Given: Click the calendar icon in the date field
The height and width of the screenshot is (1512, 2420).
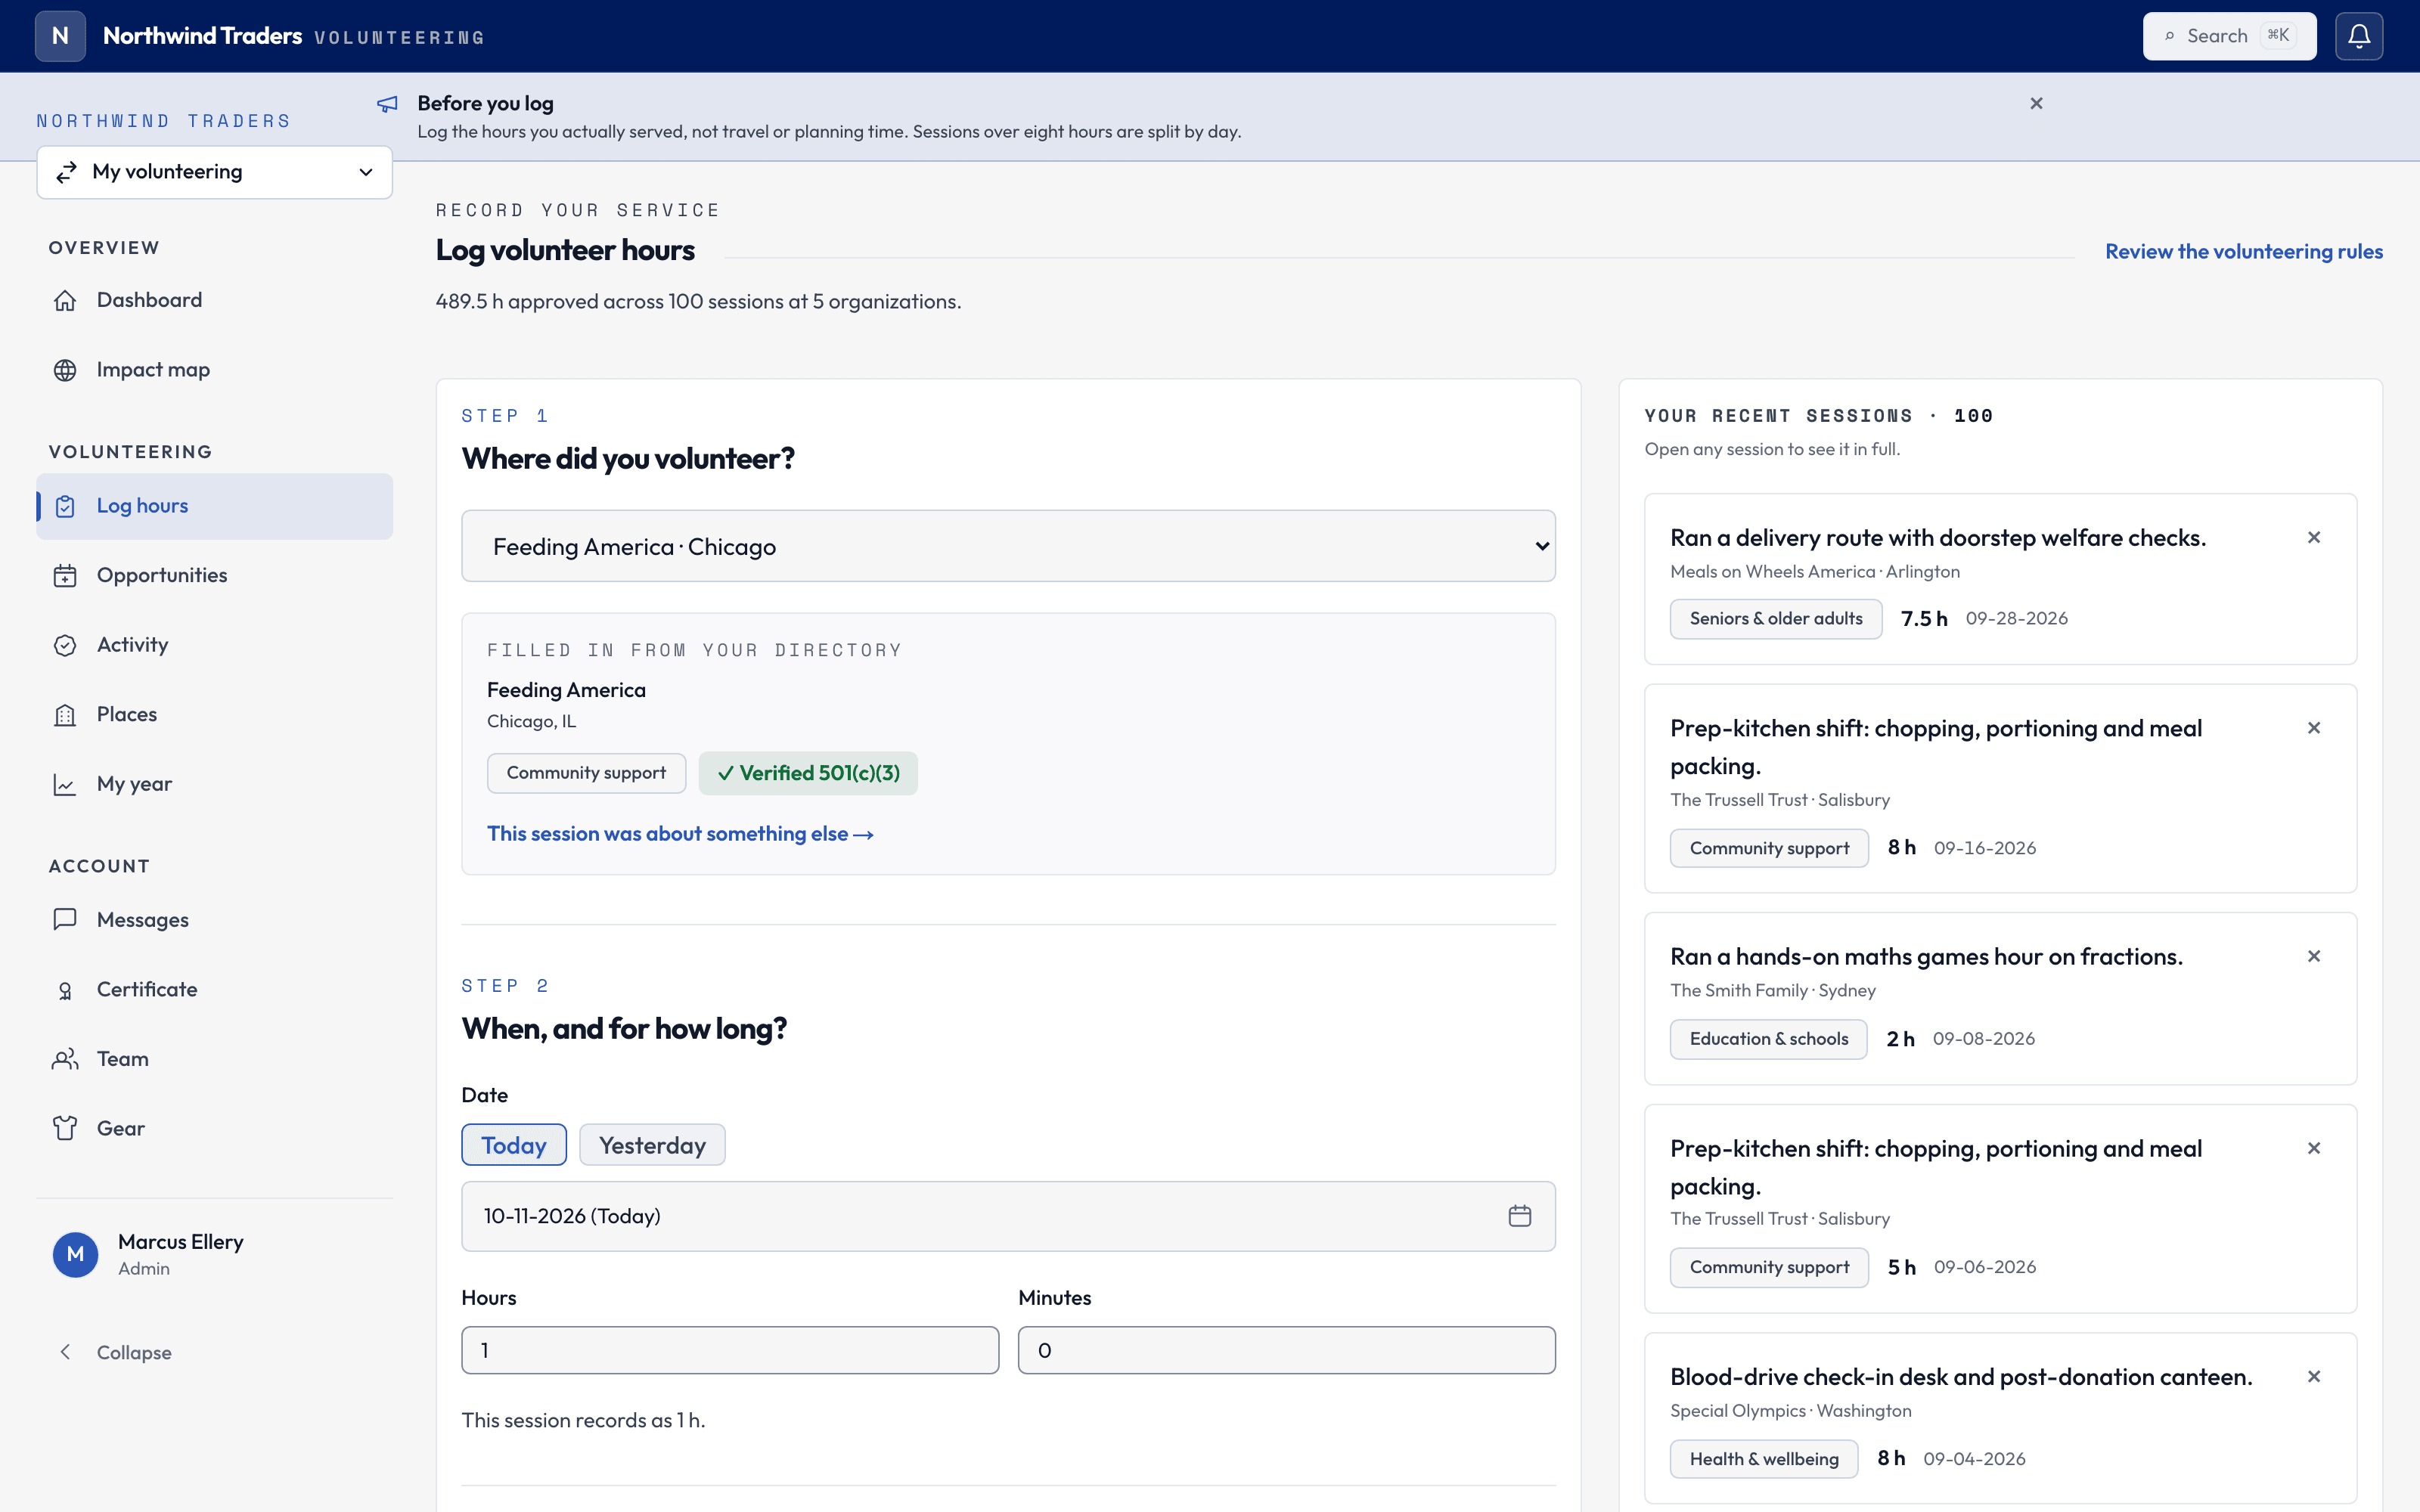Looking at the screenshot, I should pos(1519,1216).
